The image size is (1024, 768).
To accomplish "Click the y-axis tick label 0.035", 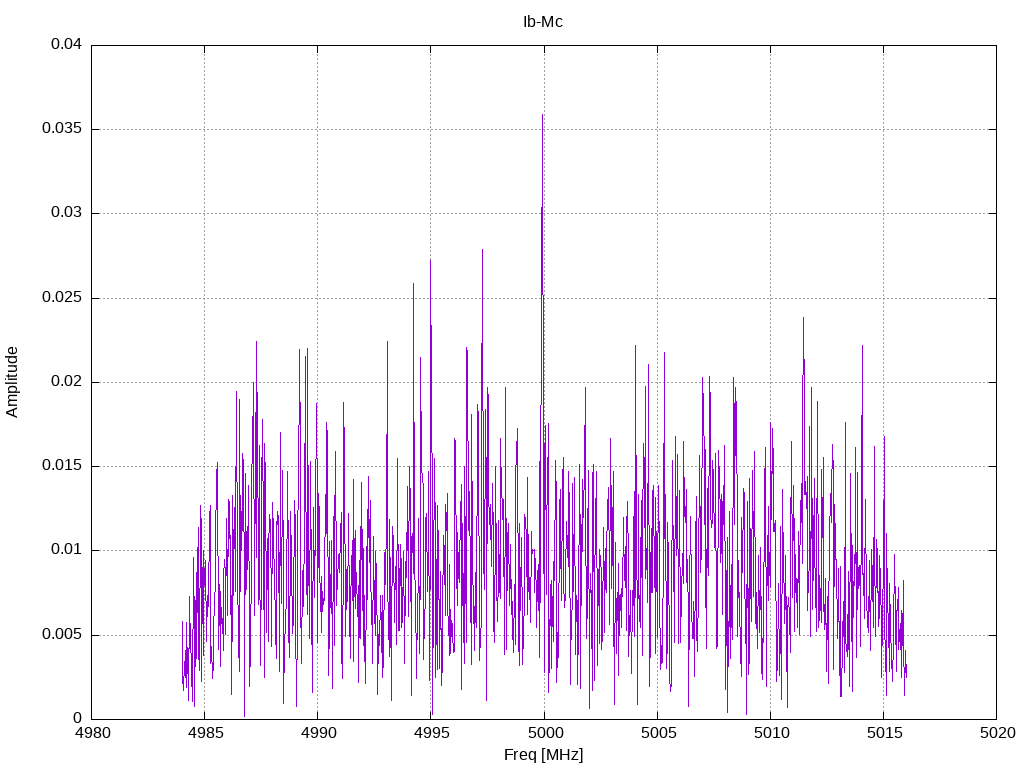I will [x=62, y=129].
